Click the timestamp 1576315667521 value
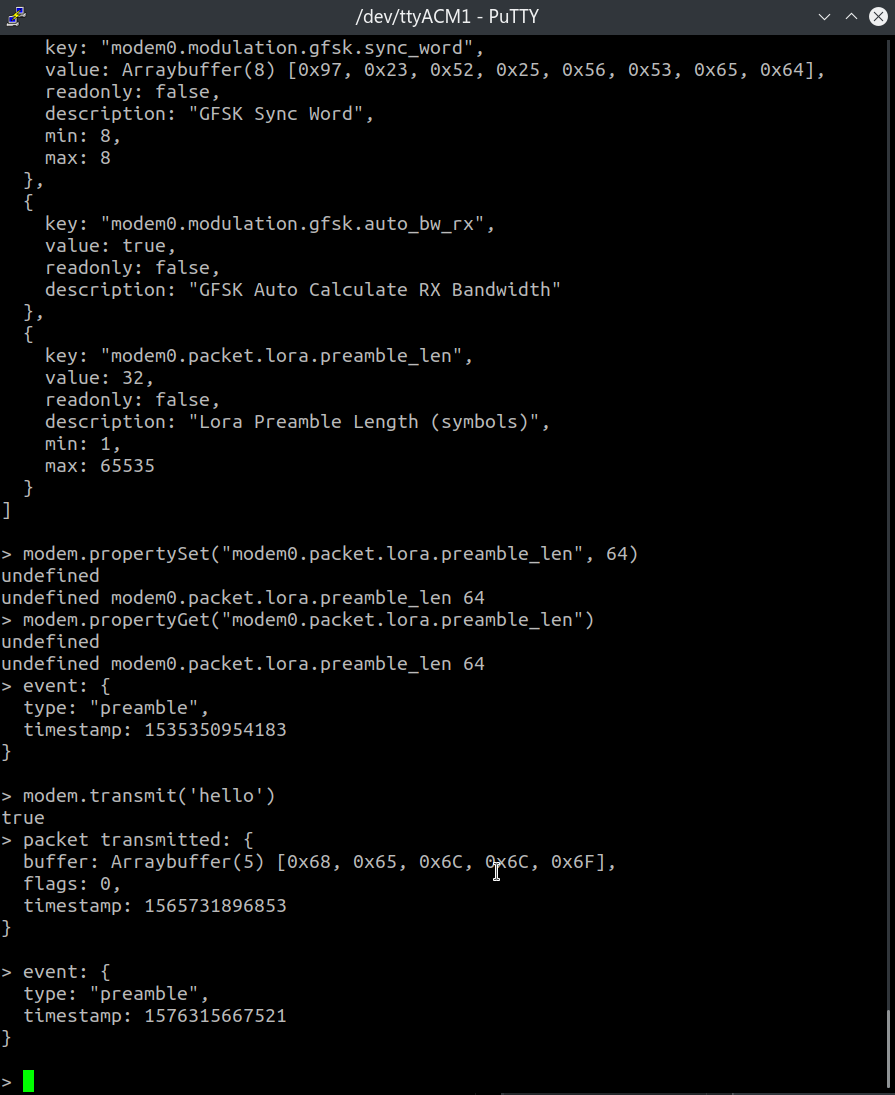895x1095 pixels. [x=215, y=1015]
